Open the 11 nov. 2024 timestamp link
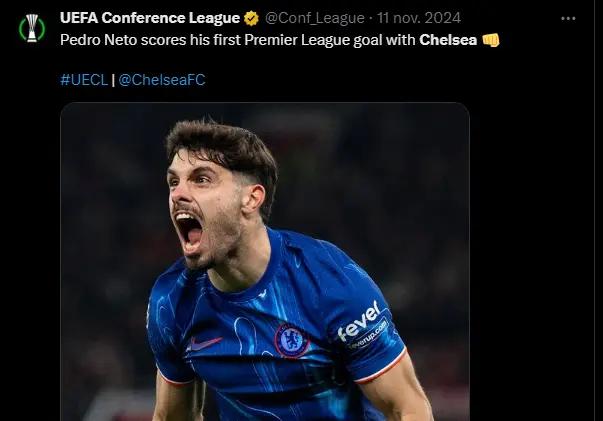Viewport: 603px width, 421px height. pyautogui.click(x=420, y=18)
